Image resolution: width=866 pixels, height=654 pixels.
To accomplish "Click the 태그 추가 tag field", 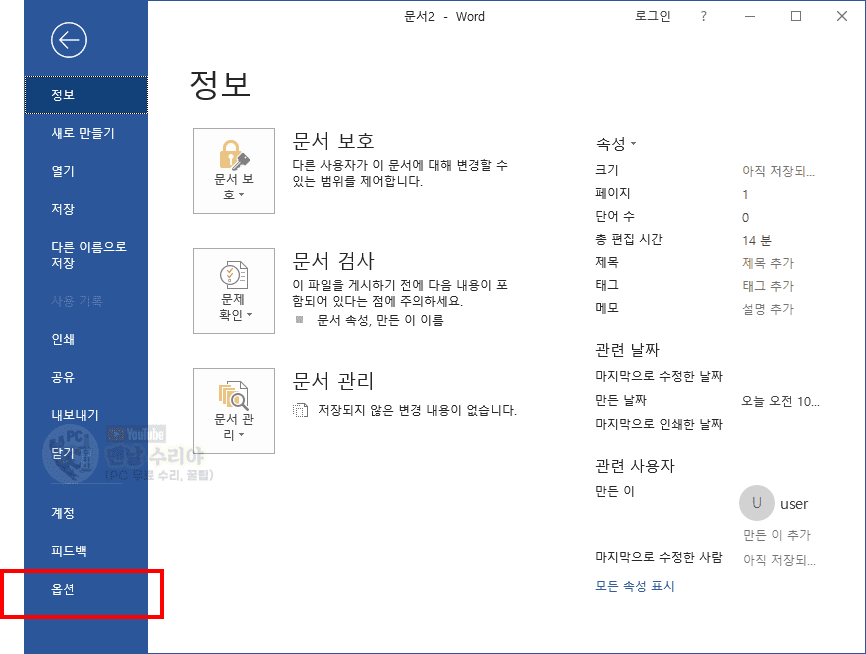I will pyautogui.click(x=768, y=286).
